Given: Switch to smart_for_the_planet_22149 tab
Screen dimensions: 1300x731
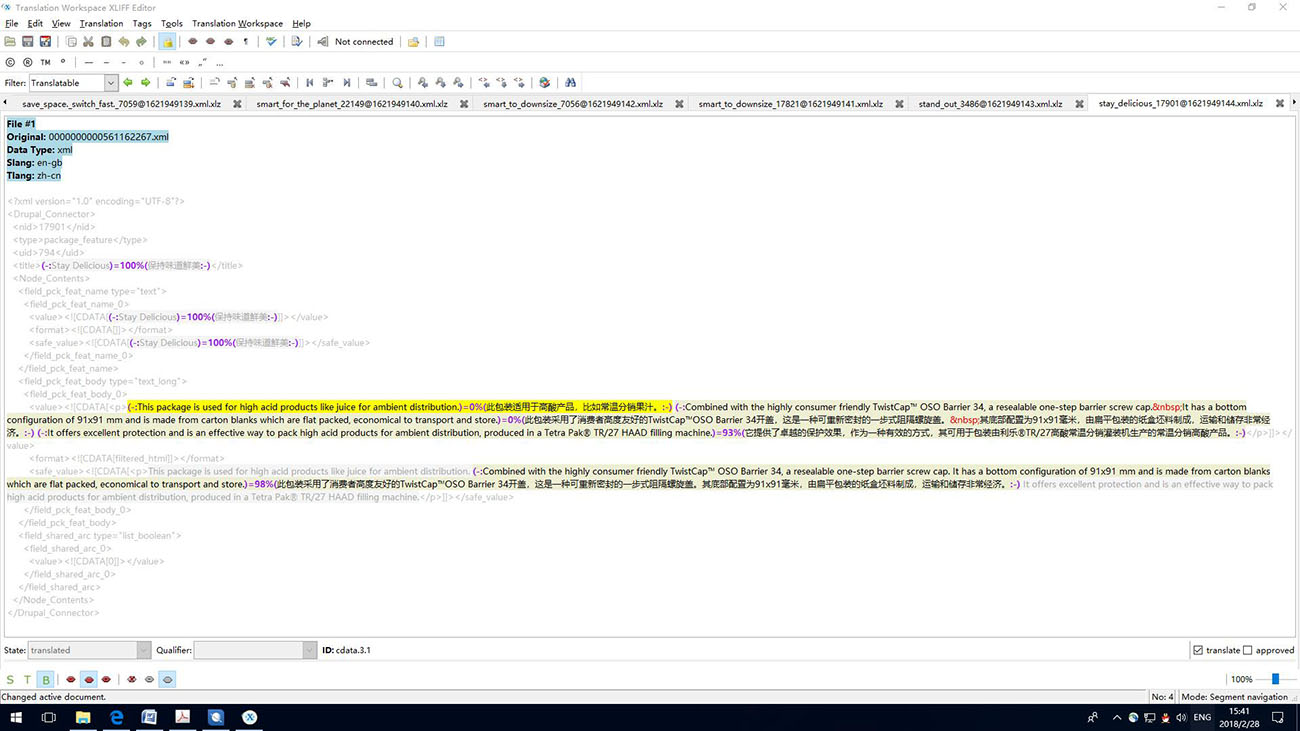Looking at the screenshot, I should pos(352,104).
